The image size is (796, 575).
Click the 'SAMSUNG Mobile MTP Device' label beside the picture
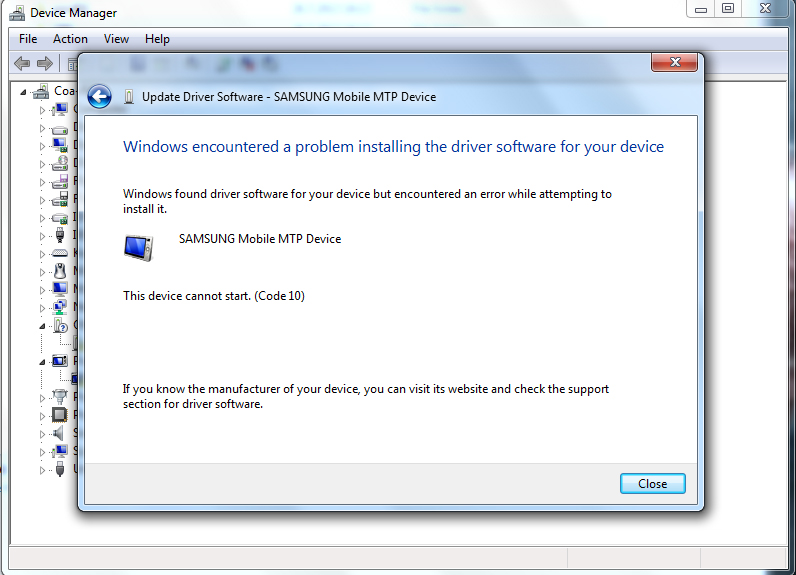click(x=260, y=239)
